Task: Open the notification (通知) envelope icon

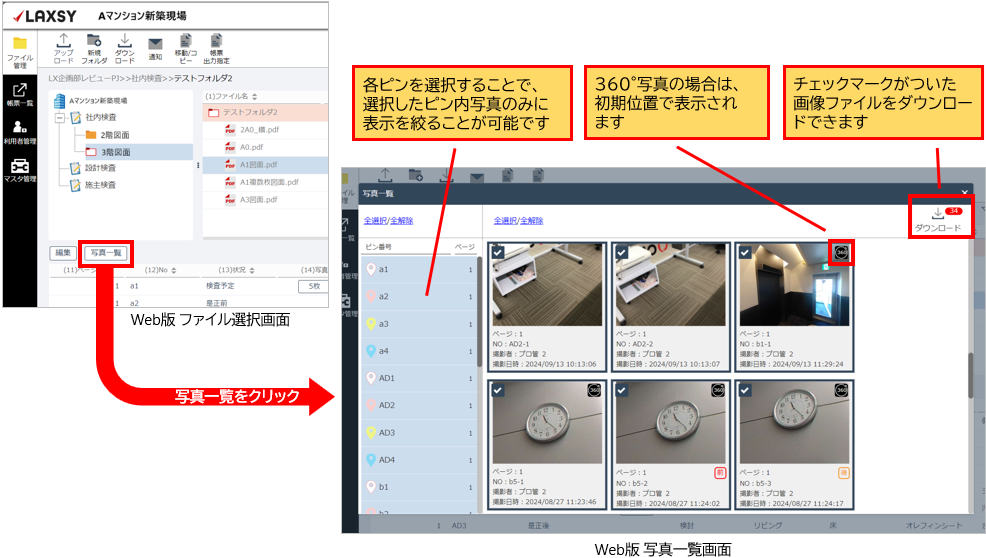Action: (x=155, y=47)
